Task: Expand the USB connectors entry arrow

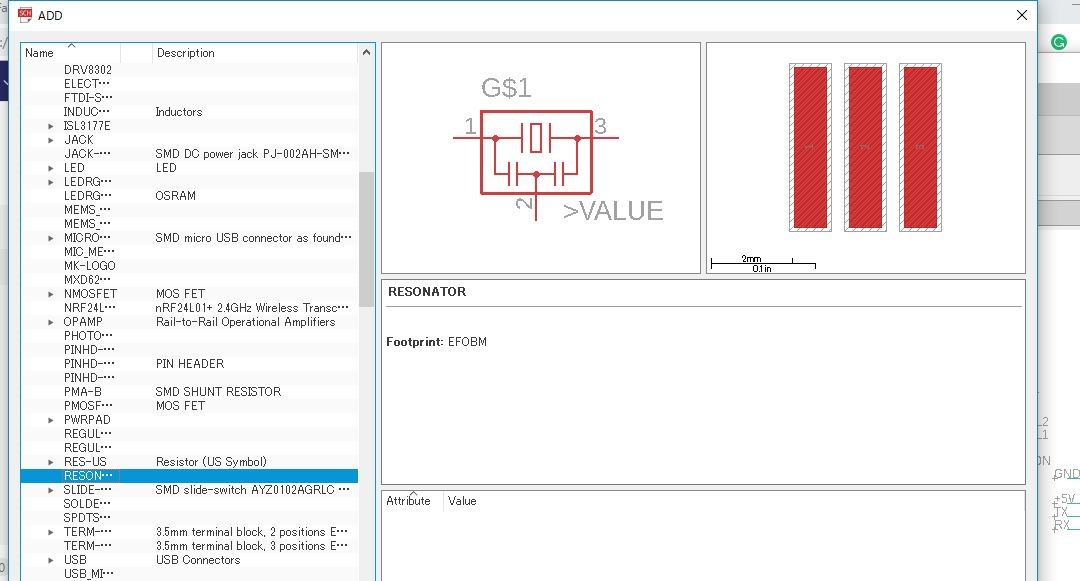Action: [x=51, y=560]
